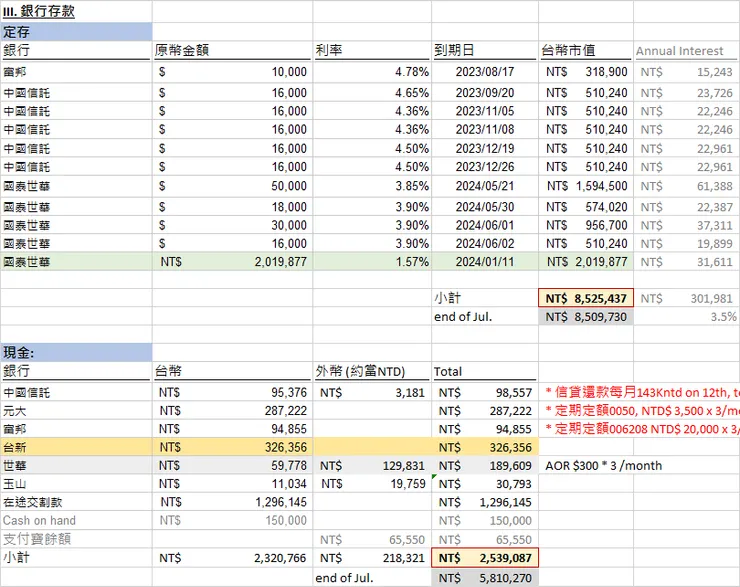Select the '利率' column header
This screenshot has width=740, height=587.
328,50
